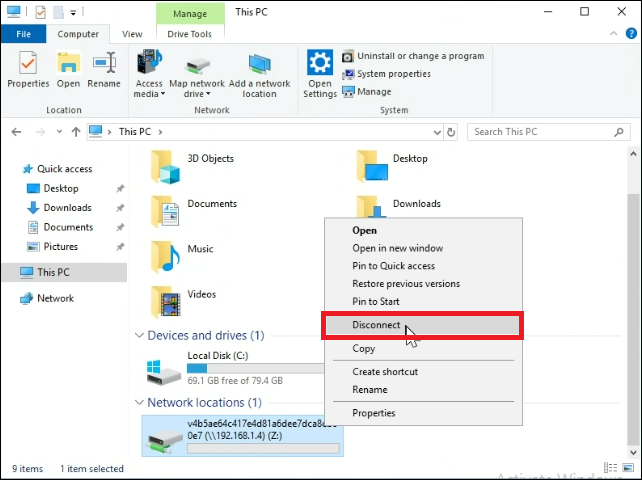
Task: Open the Drive Tools tab
Action: 190,34
